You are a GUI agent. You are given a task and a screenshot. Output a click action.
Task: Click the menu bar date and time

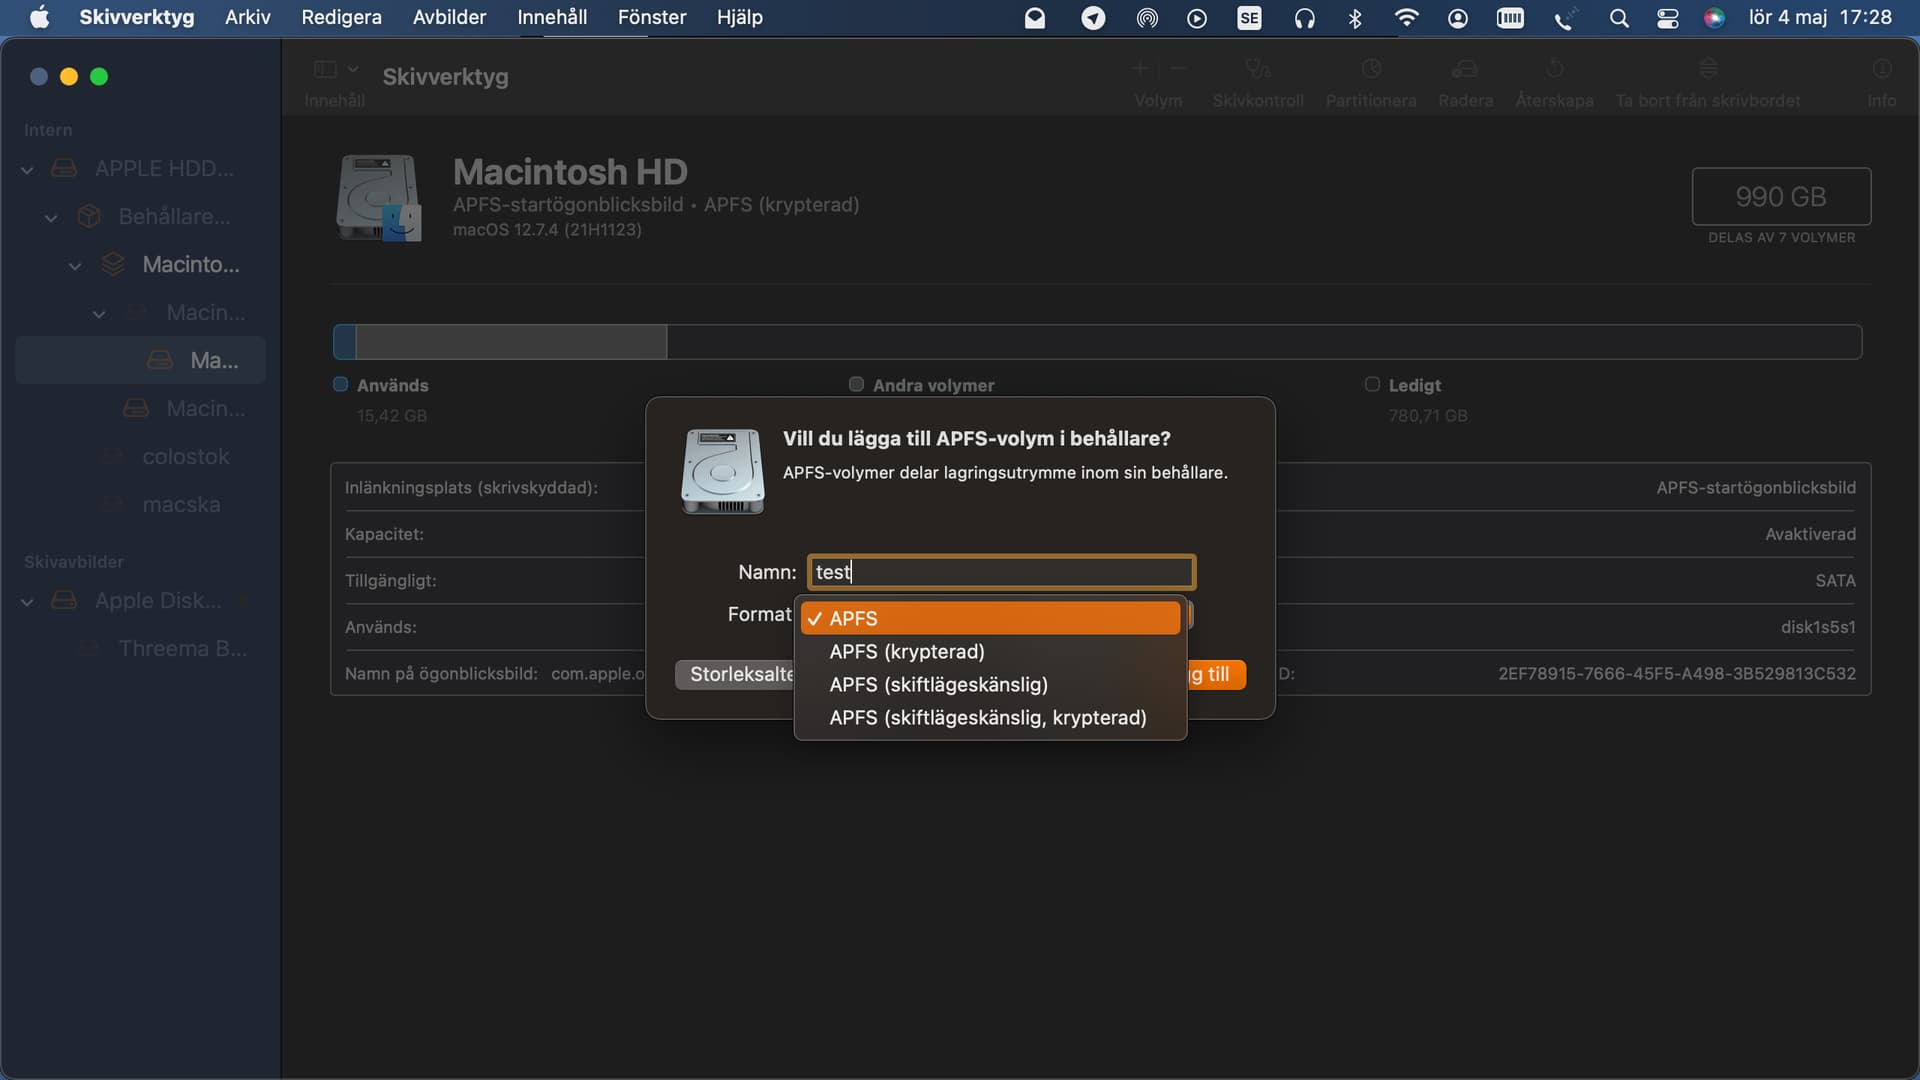point(1820,17)
